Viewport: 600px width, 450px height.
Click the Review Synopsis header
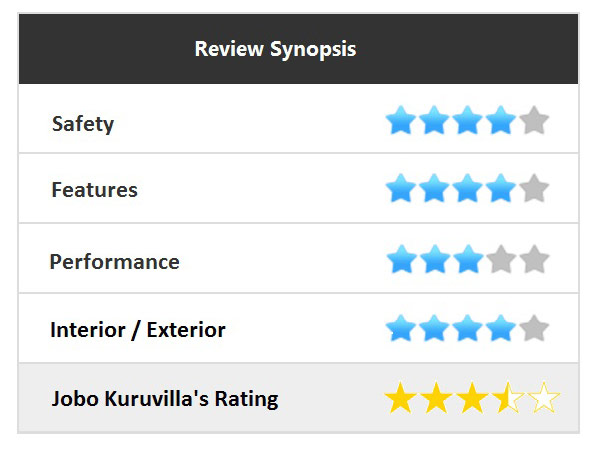(275, 49)
